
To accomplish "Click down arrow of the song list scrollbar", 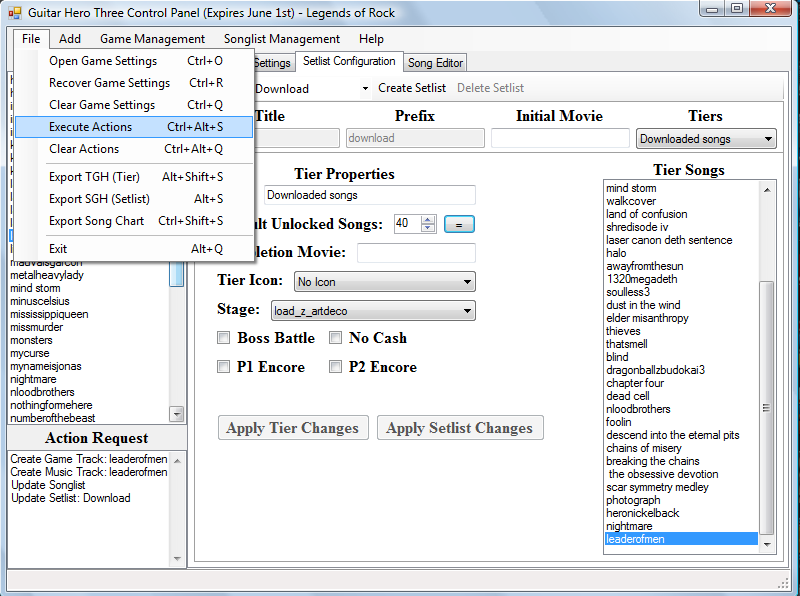I will (x=177, y=414).
